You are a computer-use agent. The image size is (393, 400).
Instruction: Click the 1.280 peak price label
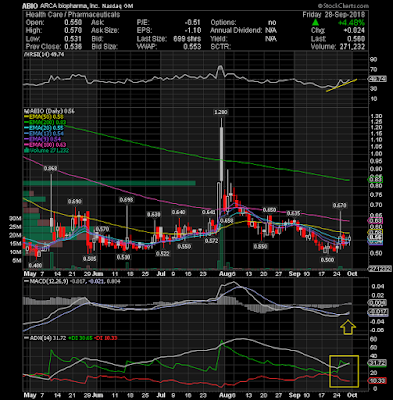(221, 112)
